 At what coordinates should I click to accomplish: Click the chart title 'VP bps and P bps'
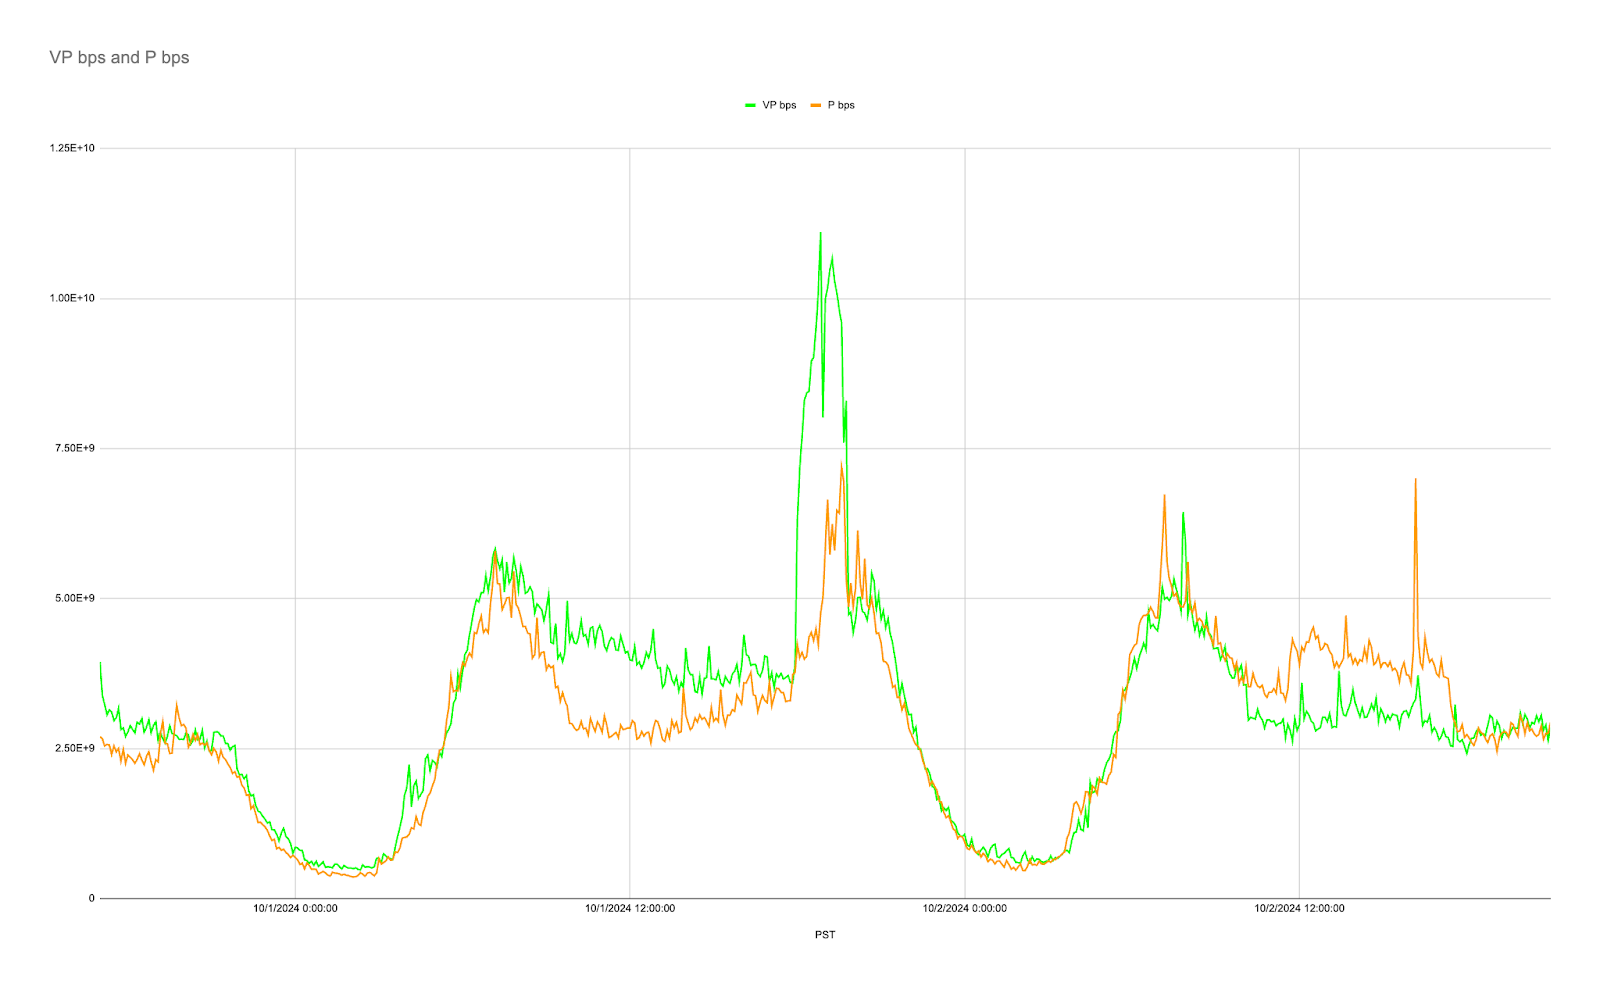(x=119, y=58)
